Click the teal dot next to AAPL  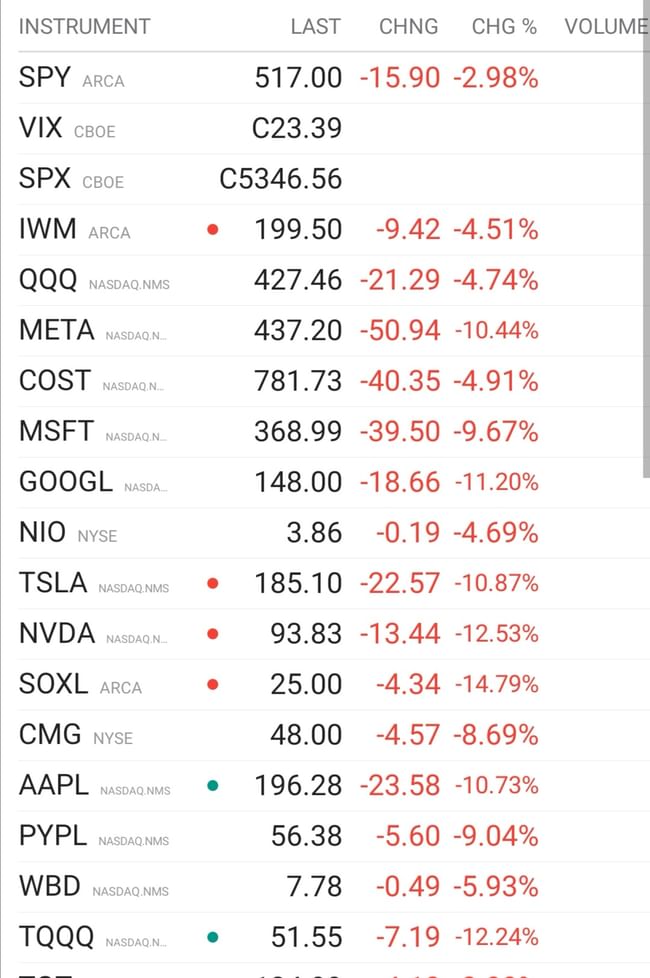212,786
